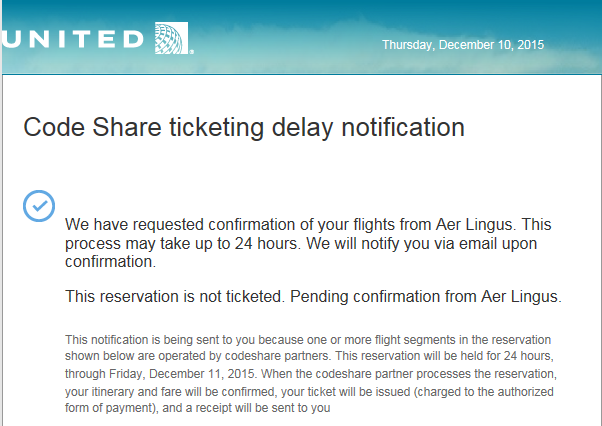Image resolution: width=602 pixels, height=426 pixels.
Task: Click the Code Share ticketing delay heading
Action: (x=244, y=127)
